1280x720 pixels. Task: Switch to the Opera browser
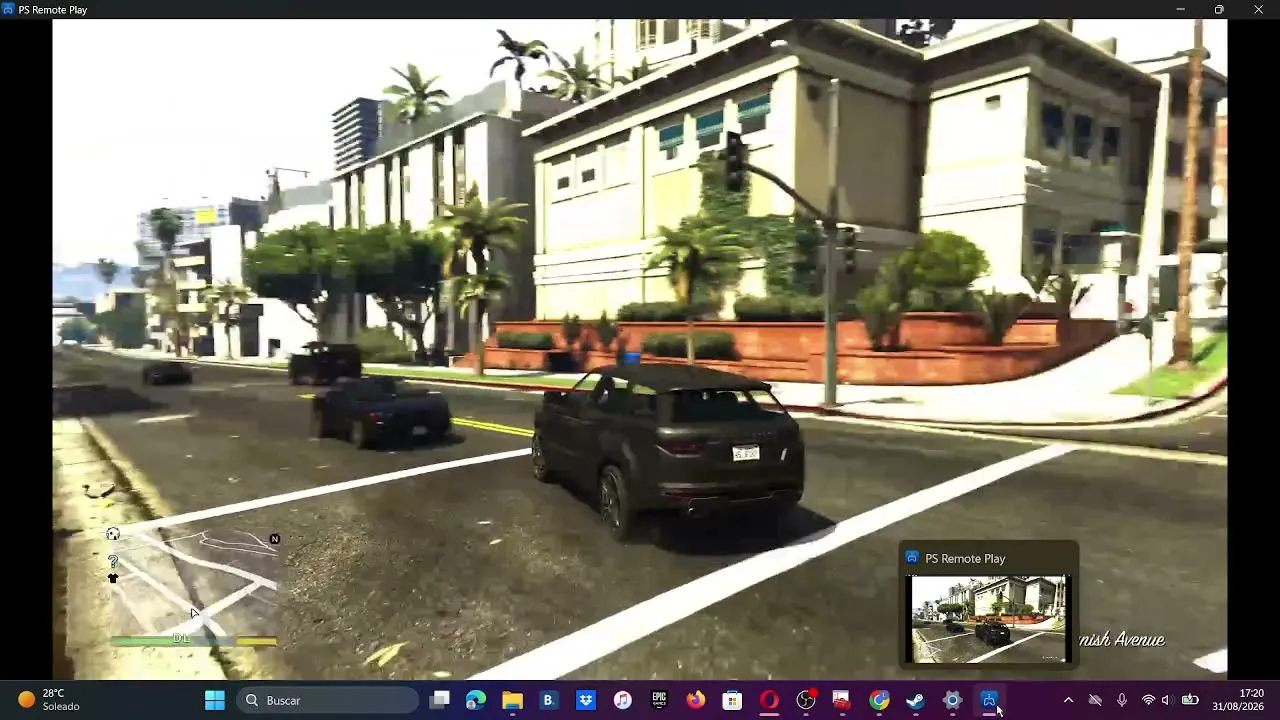[769, 700]
